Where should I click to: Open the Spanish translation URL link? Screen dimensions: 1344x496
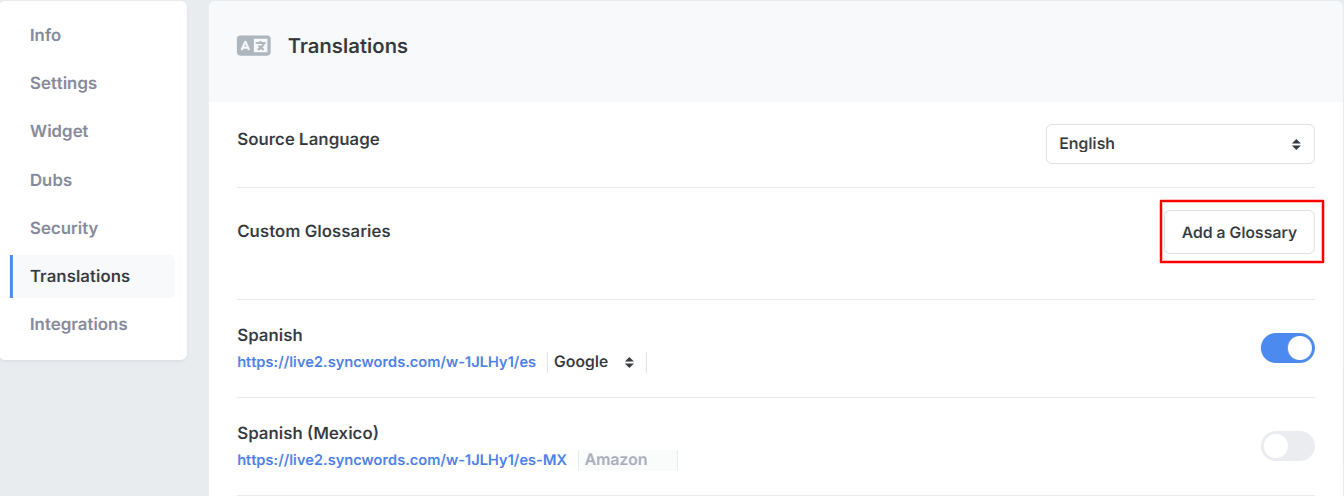(386, 362)
